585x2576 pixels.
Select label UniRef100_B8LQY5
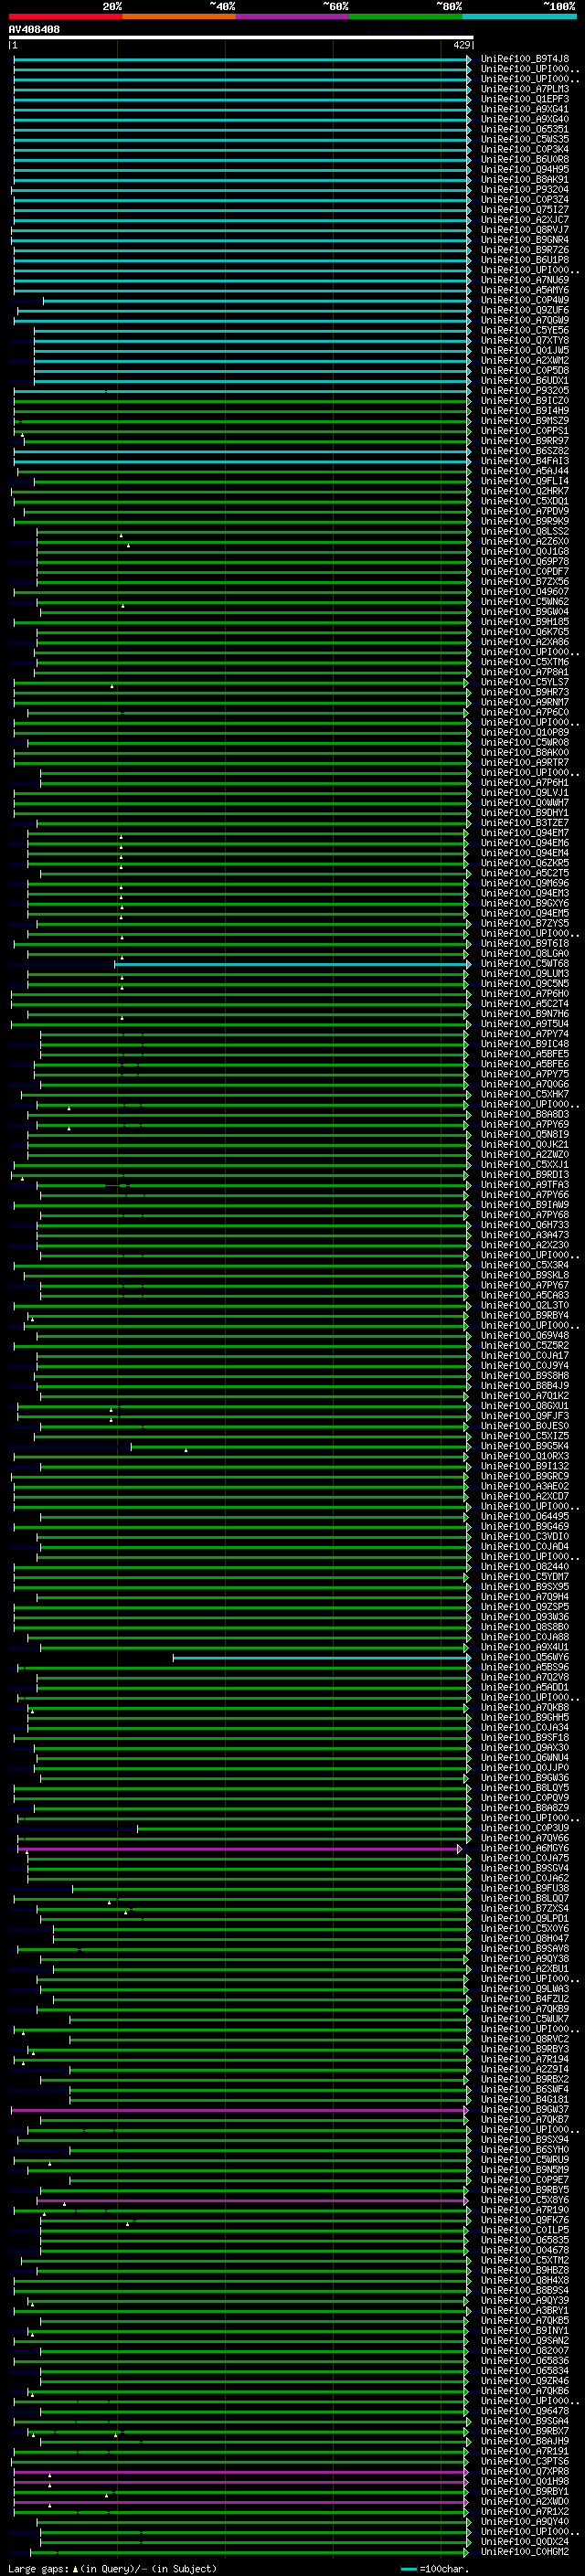click(525, 1788)
